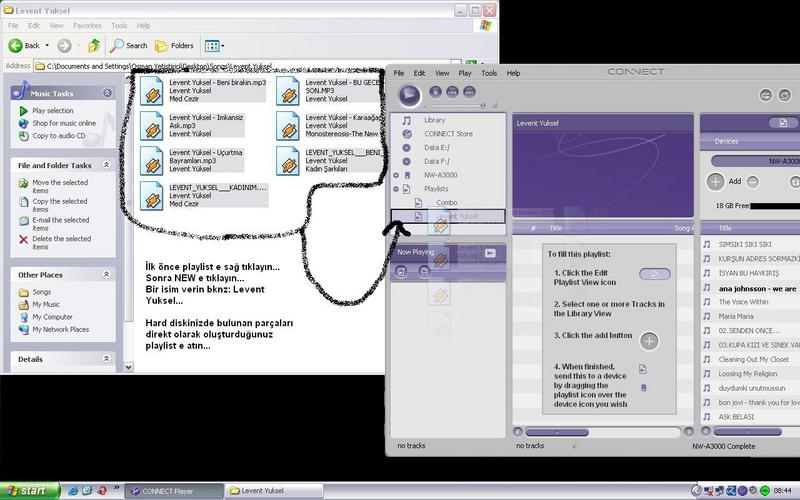This screenshot has height=500, width=800.
Task: Click first round icon under Now Playing
Action: [401, 272]
